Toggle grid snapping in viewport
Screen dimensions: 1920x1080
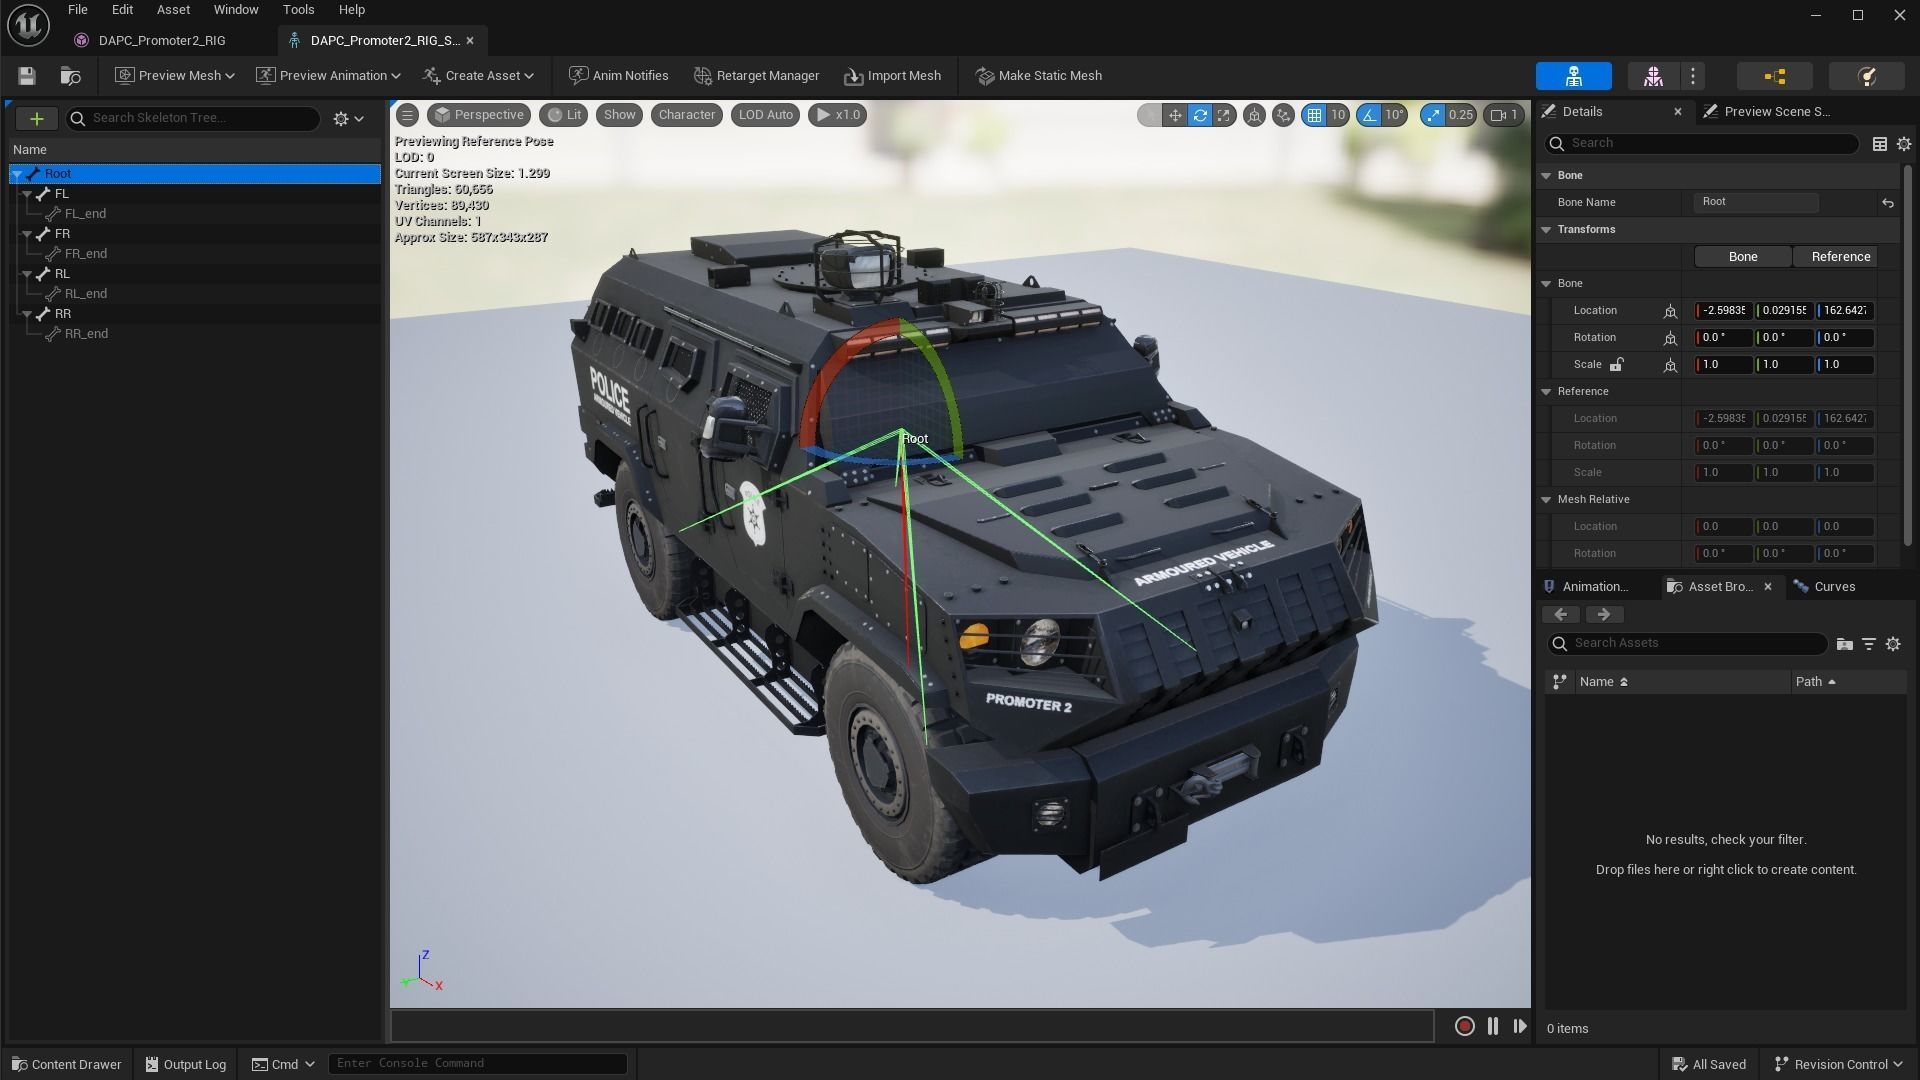[1314, 115]
